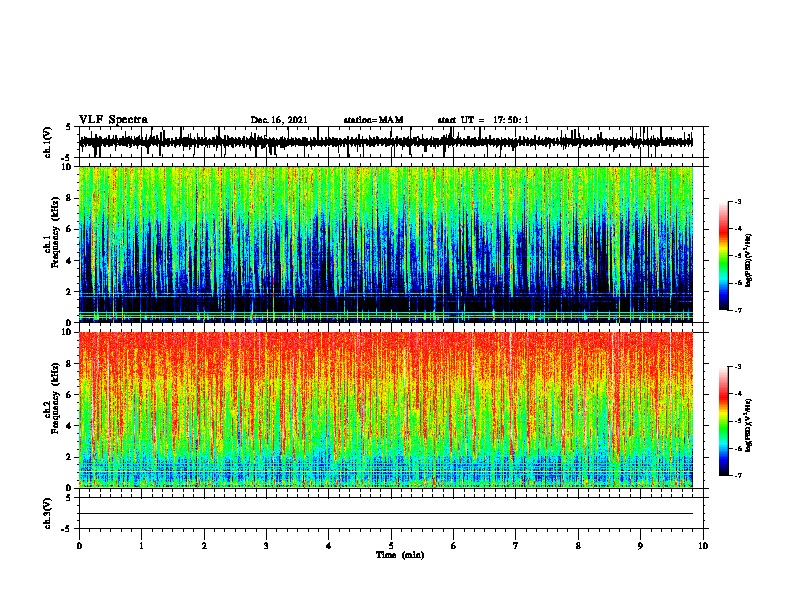The width and height of the screenshot is (792, 612).
Task: Click the flat ch.3 voltage trace line
Action: [x=385, y=514]
